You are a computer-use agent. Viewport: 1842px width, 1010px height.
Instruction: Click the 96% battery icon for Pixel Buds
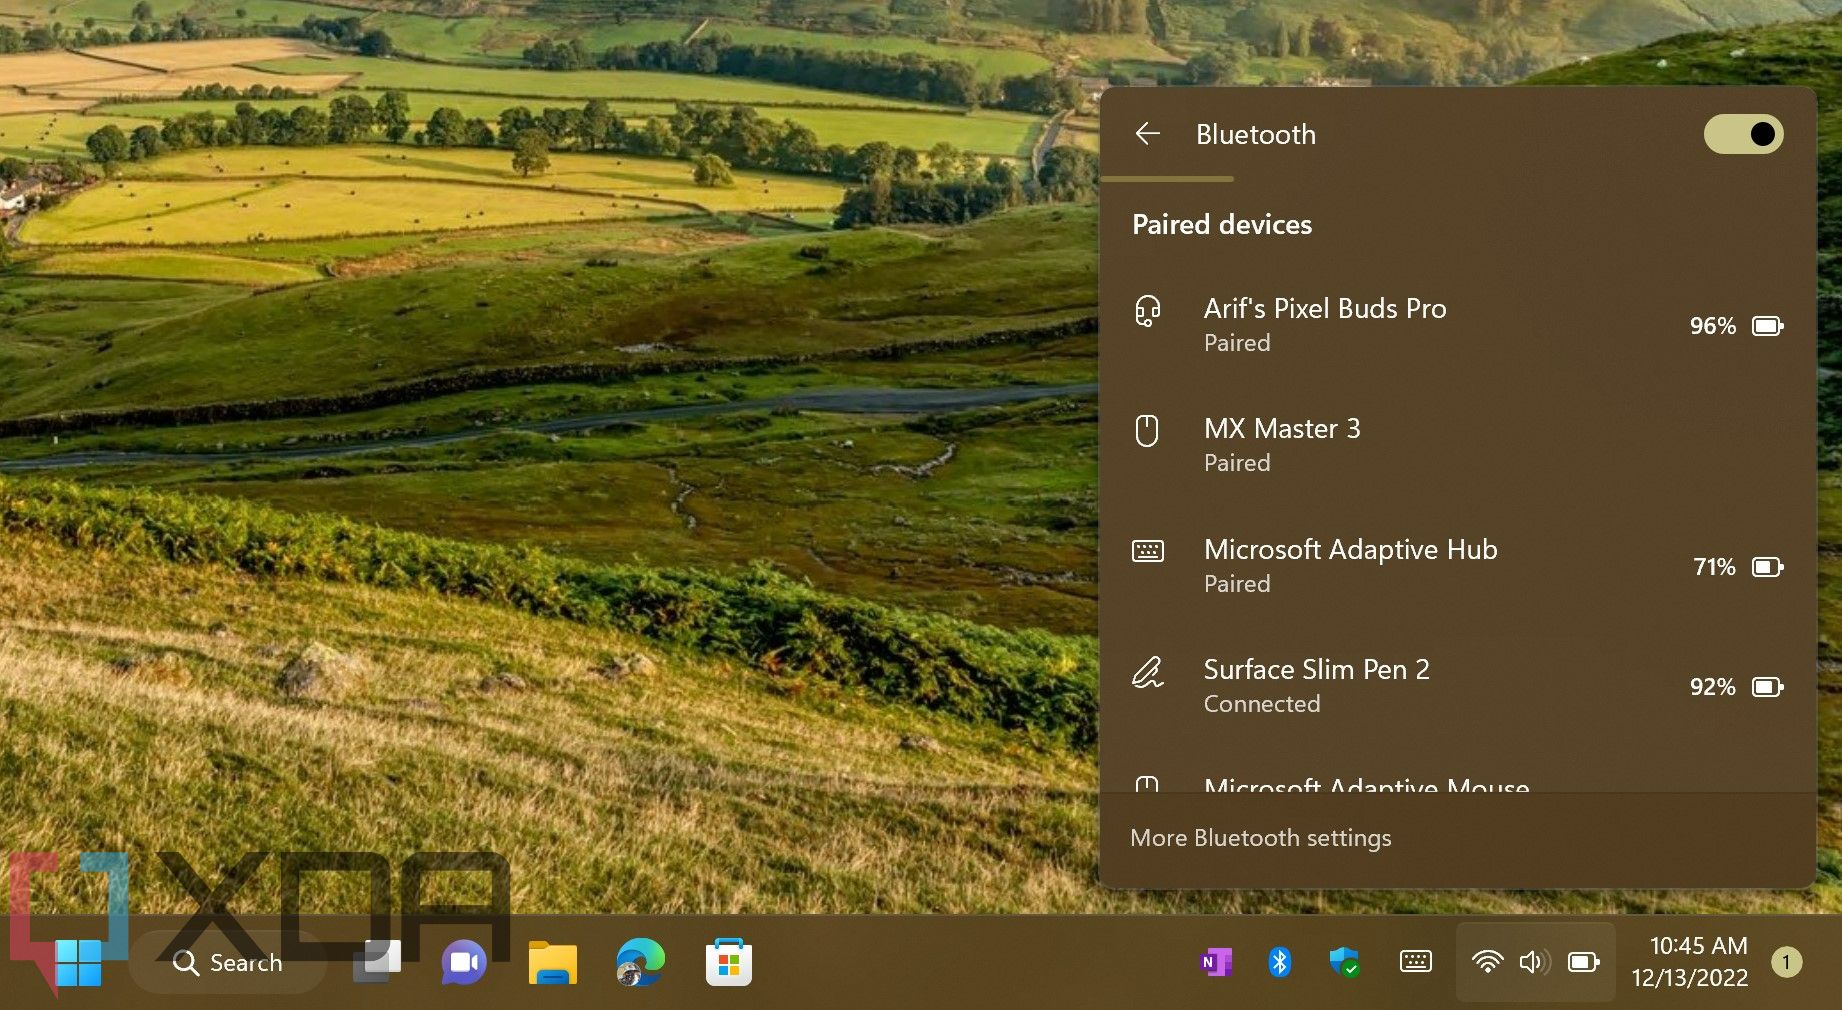[1768, 326]
